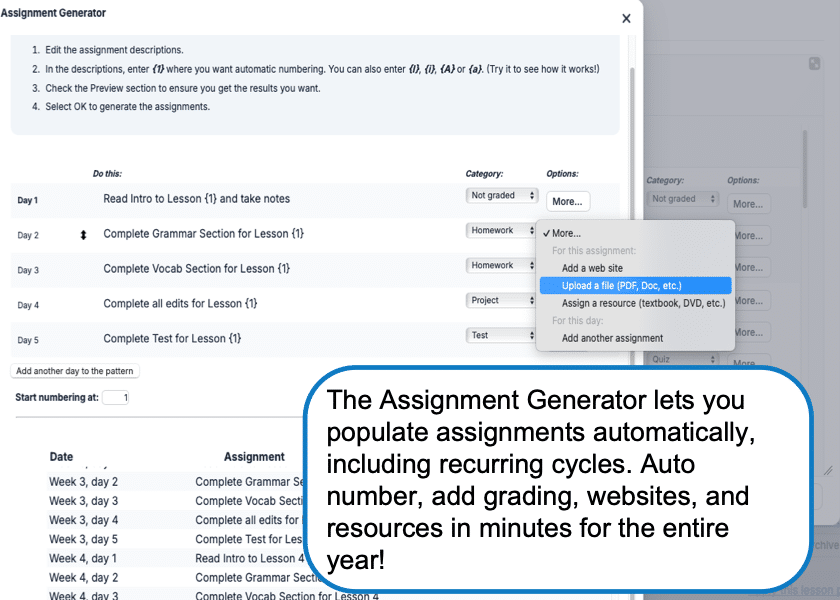The image size is (840, 600).
Task: Close the Assignment Generator dialog
Action: click(626, 18)
